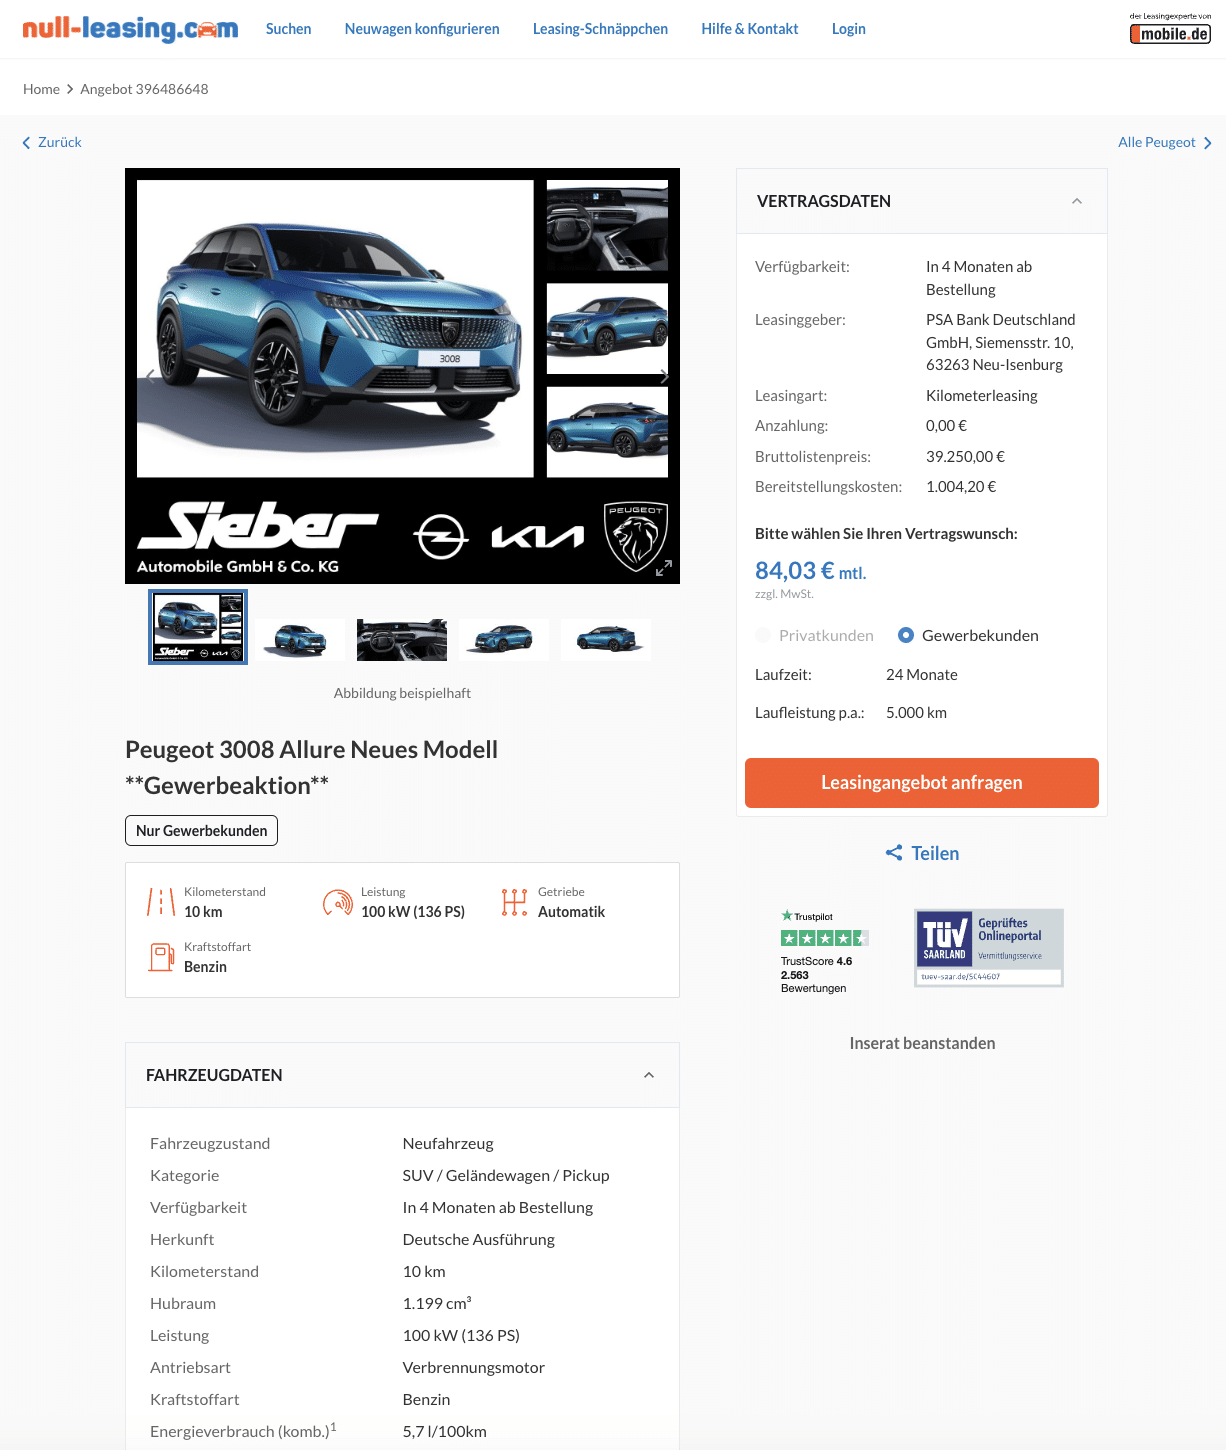Select the Gewerbekunden radio option

click(x=906, y=635)
